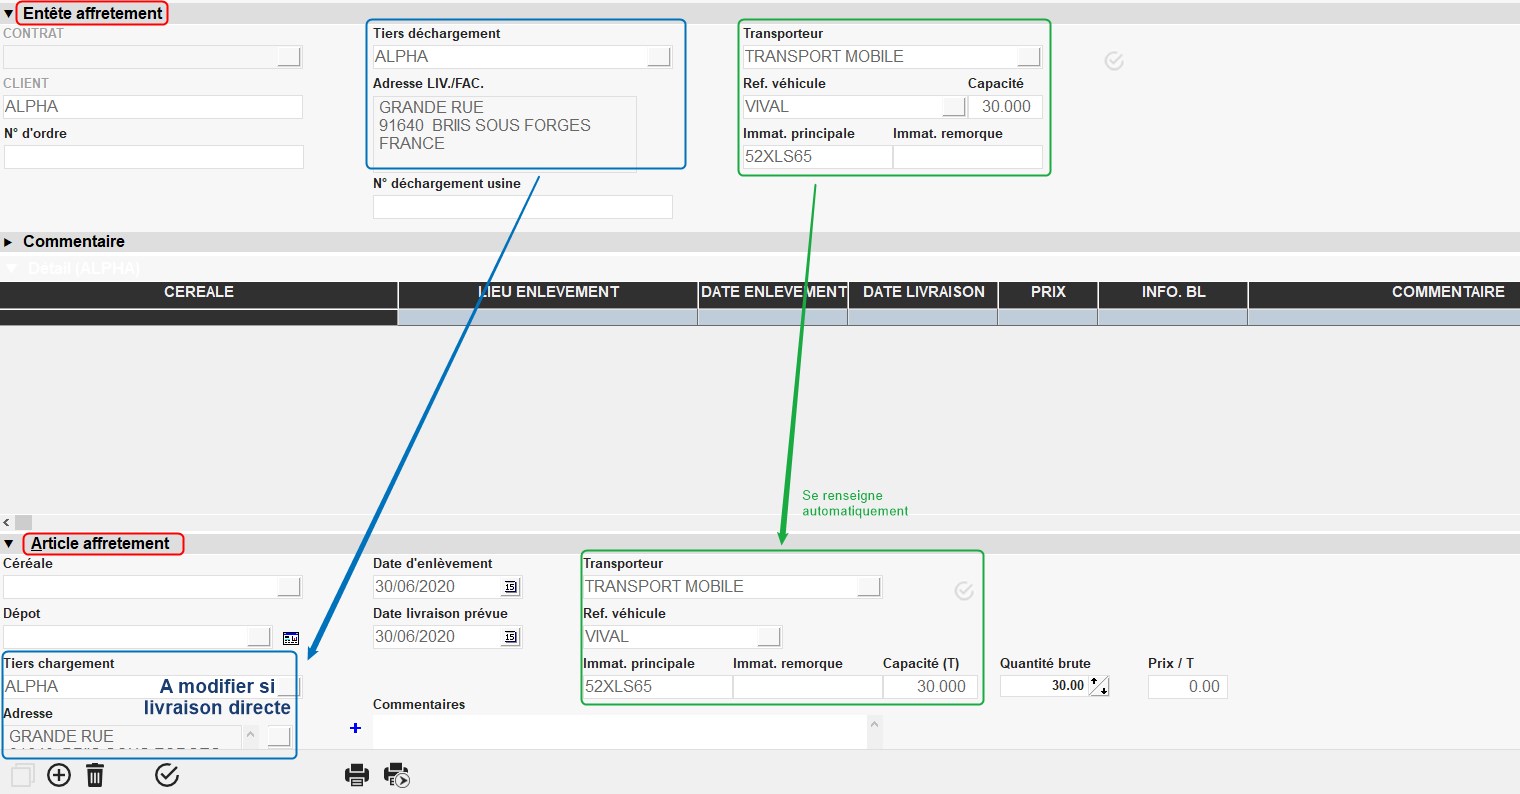
Task: Click the DATE LIVRAISON column header
Action: (x=923, y=292)
